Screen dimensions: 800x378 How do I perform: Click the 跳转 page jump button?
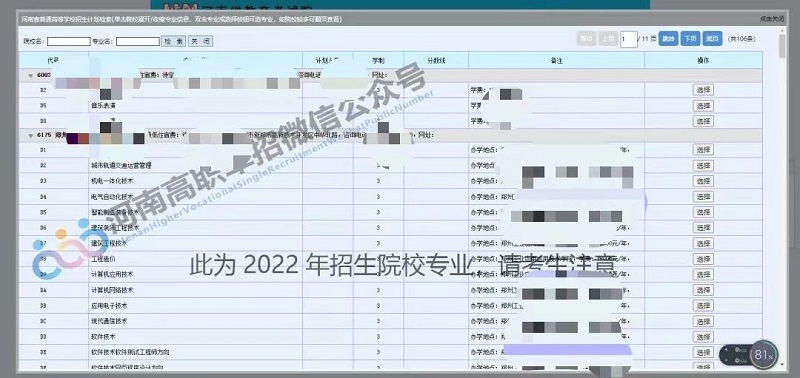click(668, 39)
